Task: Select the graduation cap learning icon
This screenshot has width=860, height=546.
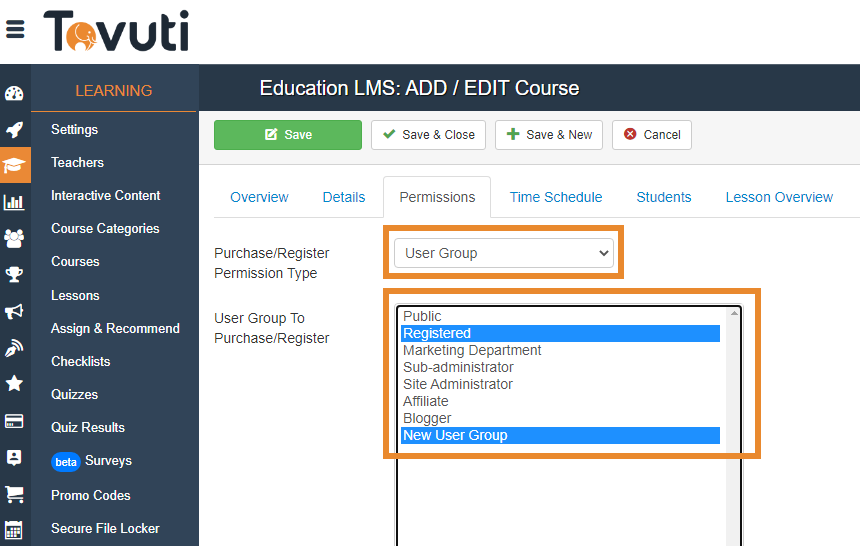Action: 15,165
